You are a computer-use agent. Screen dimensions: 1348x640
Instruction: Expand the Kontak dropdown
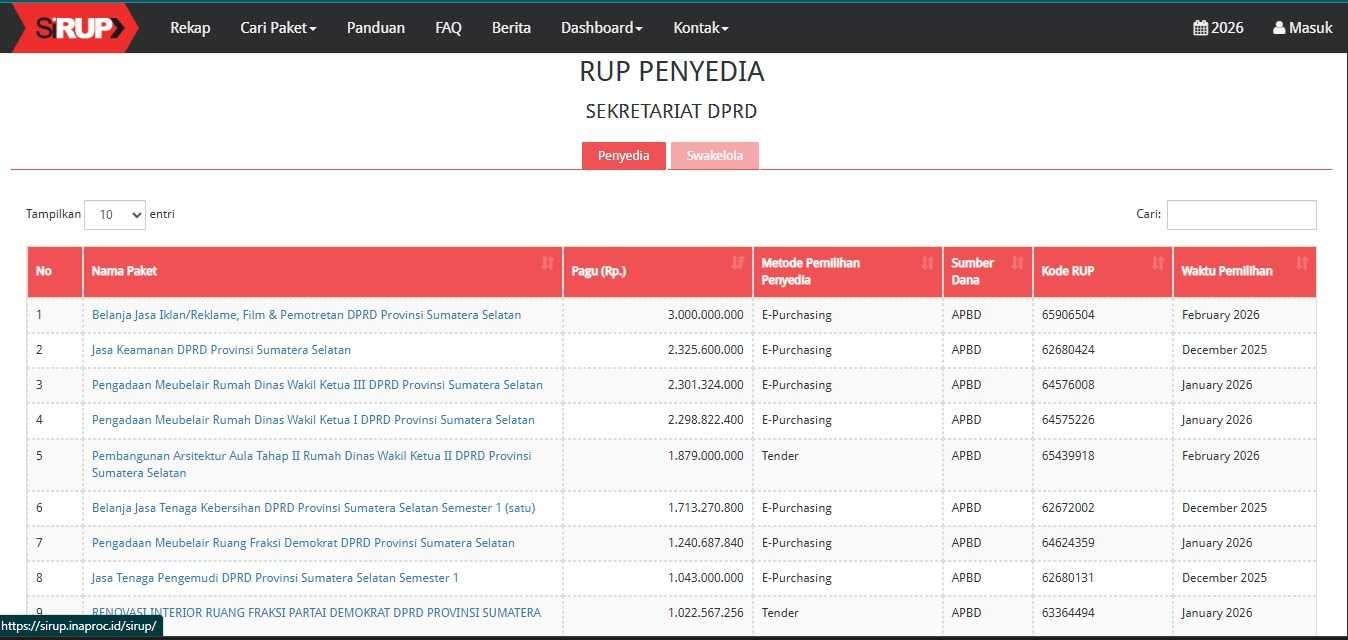pyautogui.click(x=700, y=28)
